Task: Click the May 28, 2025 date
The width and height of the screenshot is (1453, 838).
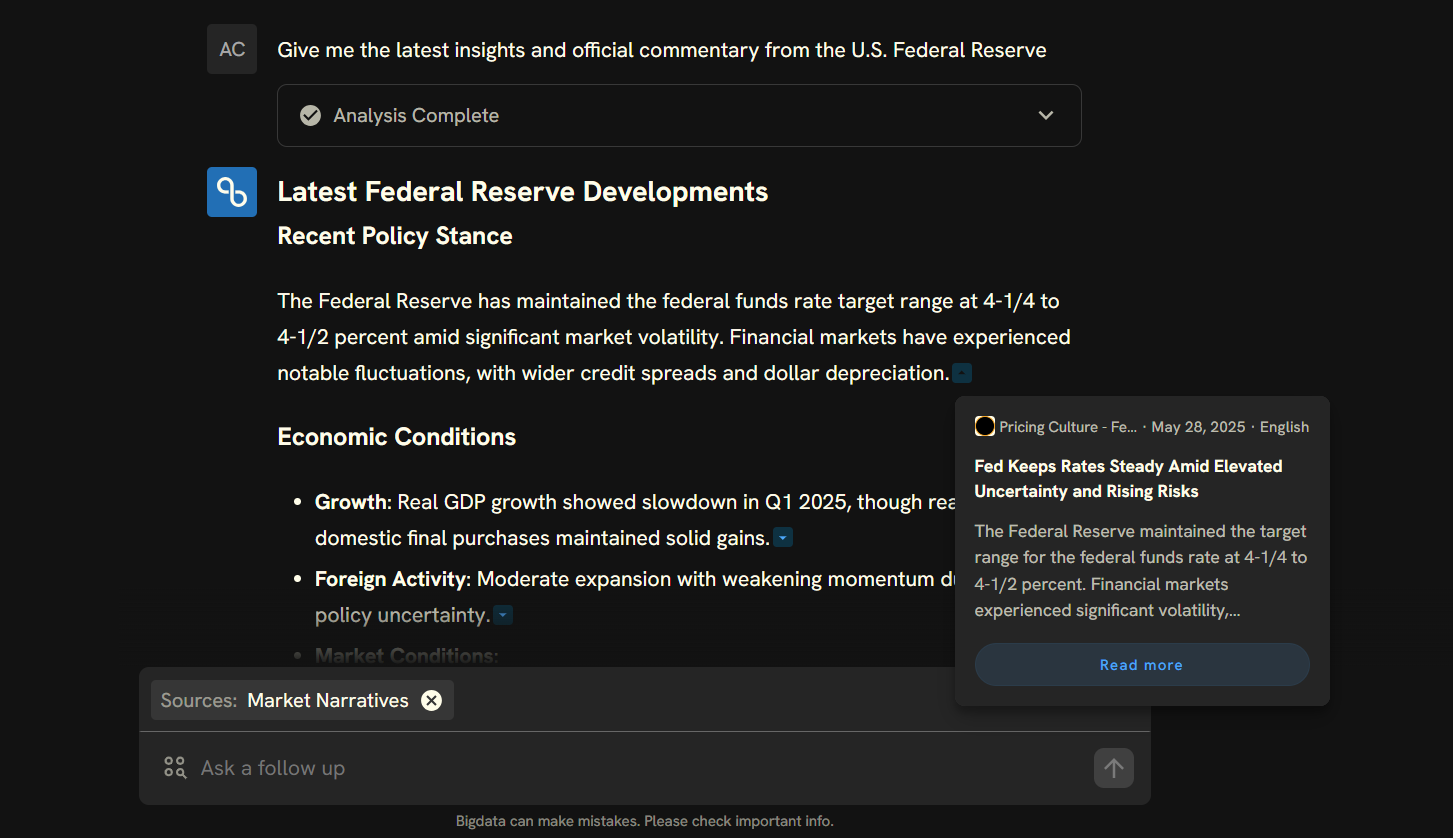Action: coord(1198,427)
